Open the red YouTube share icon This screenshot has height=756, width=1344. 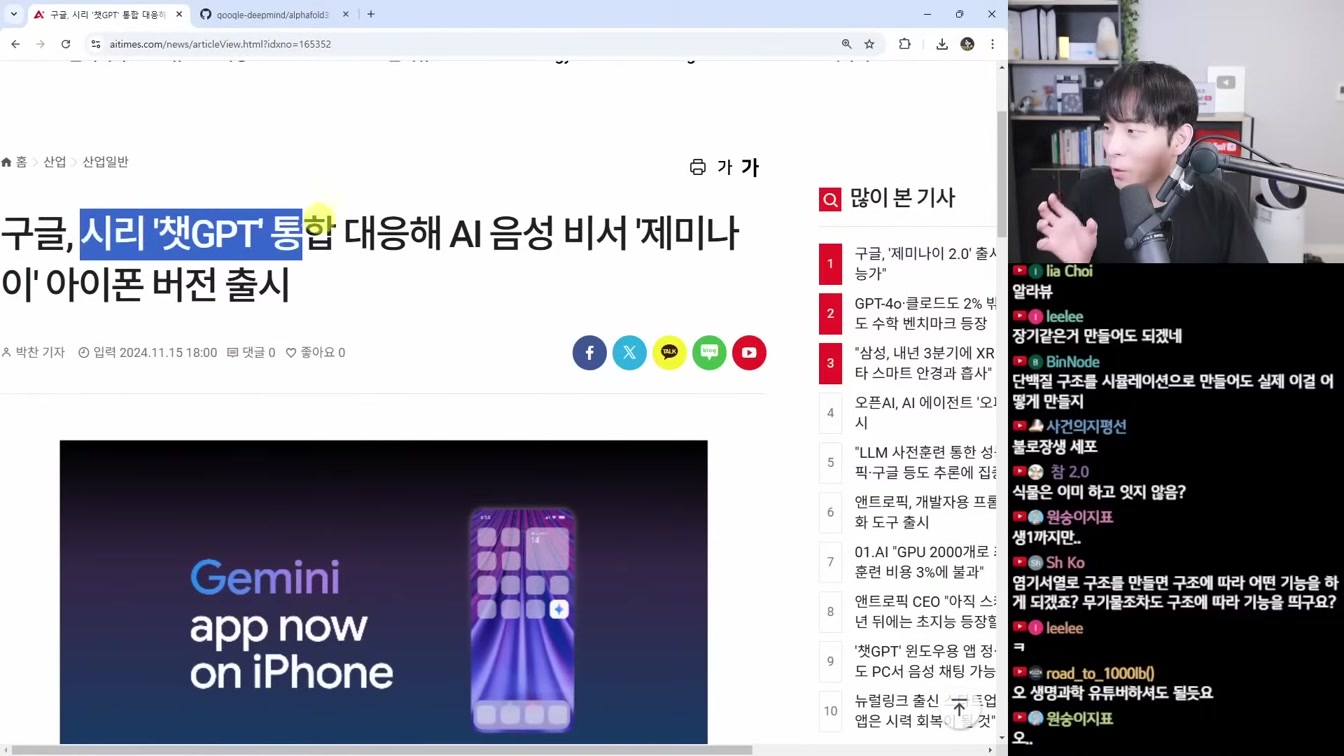click(x=749, y=353)
